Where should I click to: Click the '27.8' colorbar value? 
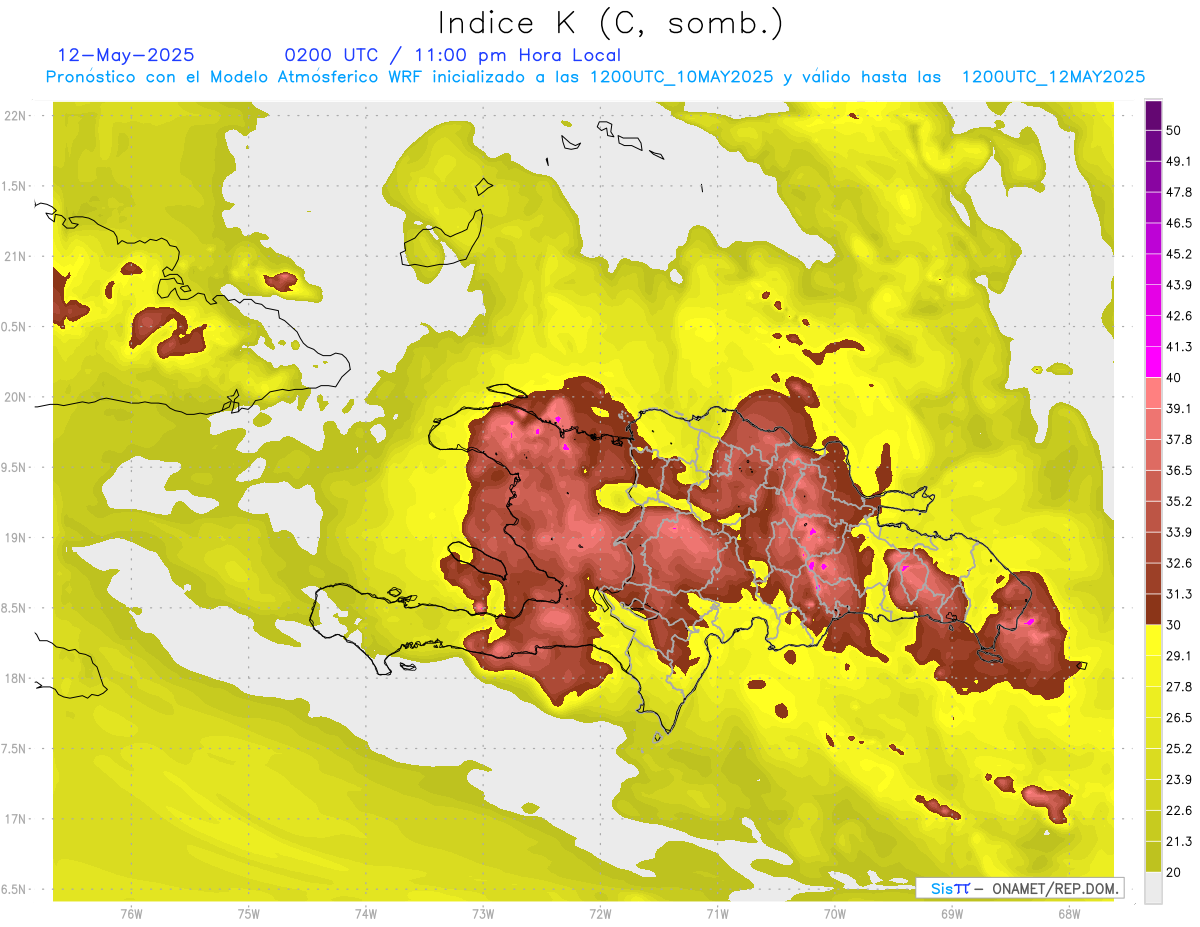point(1179,687)
